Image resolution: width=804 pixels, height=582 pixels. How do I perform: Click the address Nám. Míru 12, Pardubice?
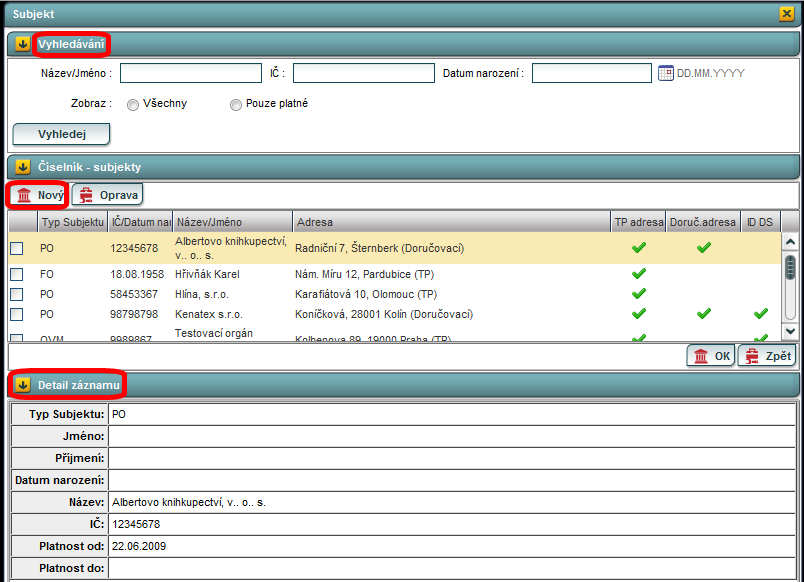click(364, 274)
